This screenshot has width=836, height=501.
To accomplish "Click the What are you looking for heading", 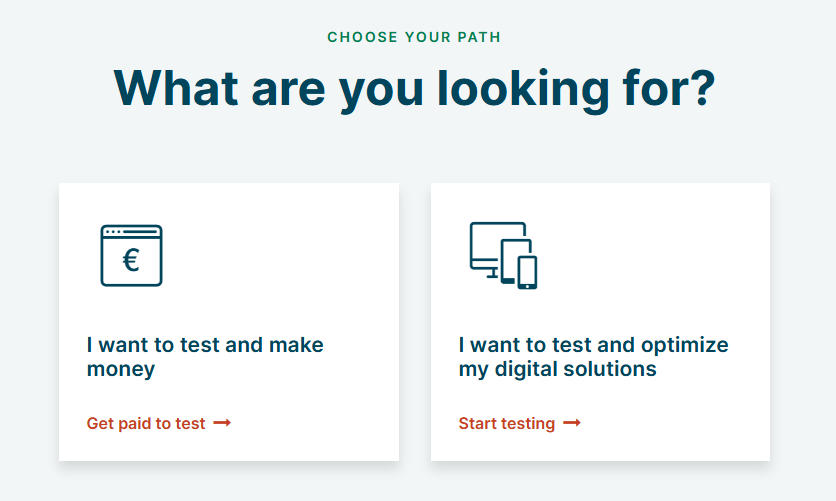I will [414, 88].
